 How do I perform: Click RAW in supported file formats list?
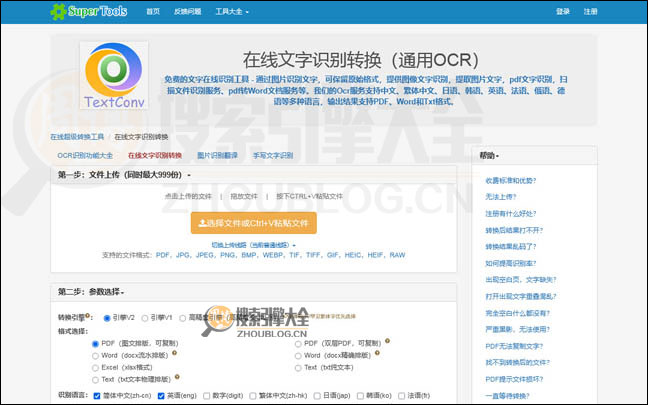(397, 255)
